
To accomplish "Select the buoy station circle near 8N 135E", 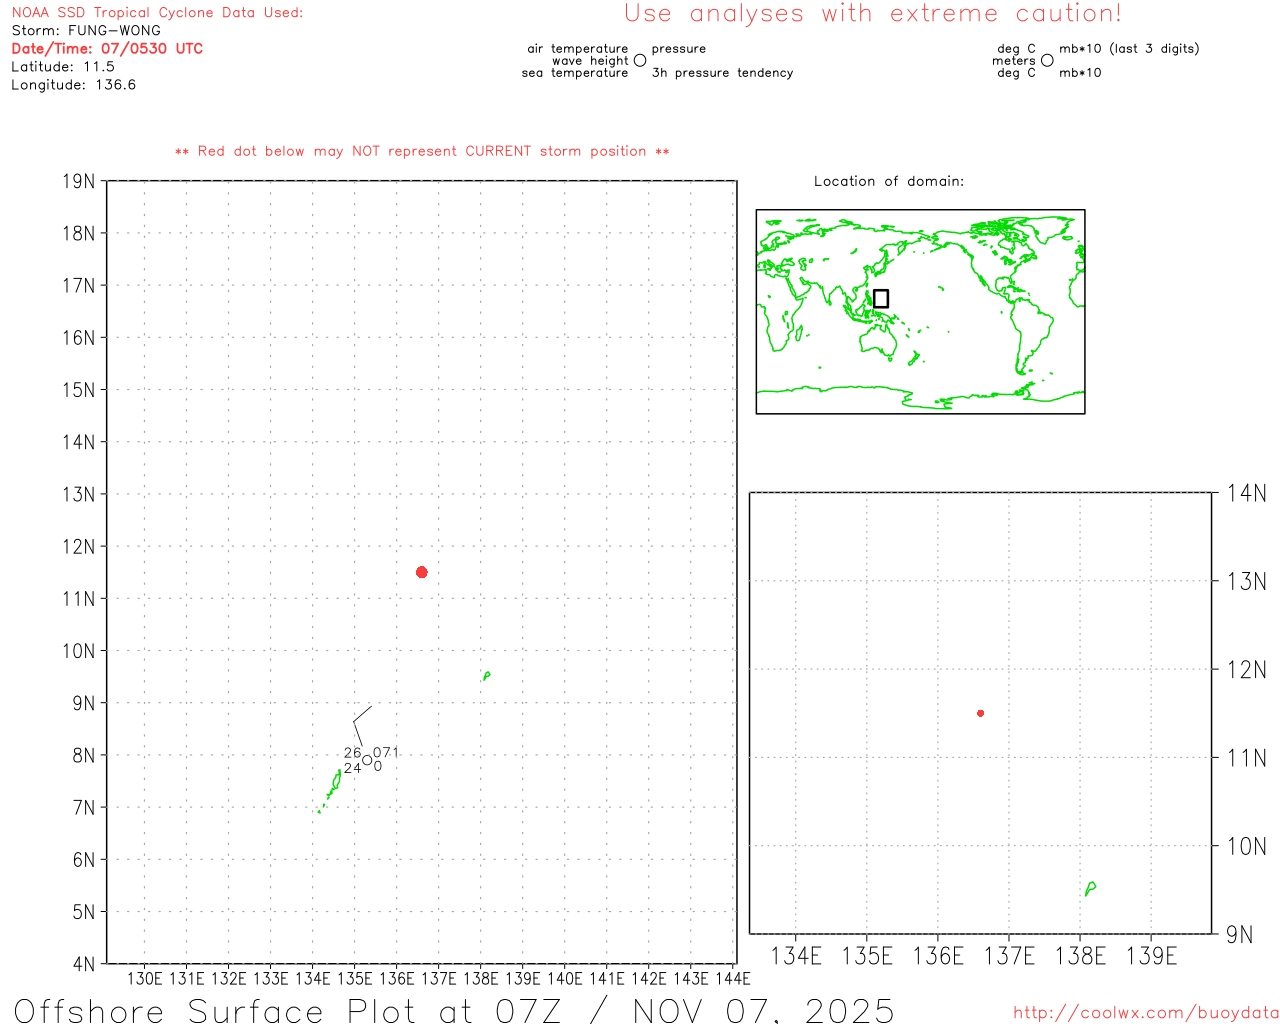I will [x=367, y=760].
